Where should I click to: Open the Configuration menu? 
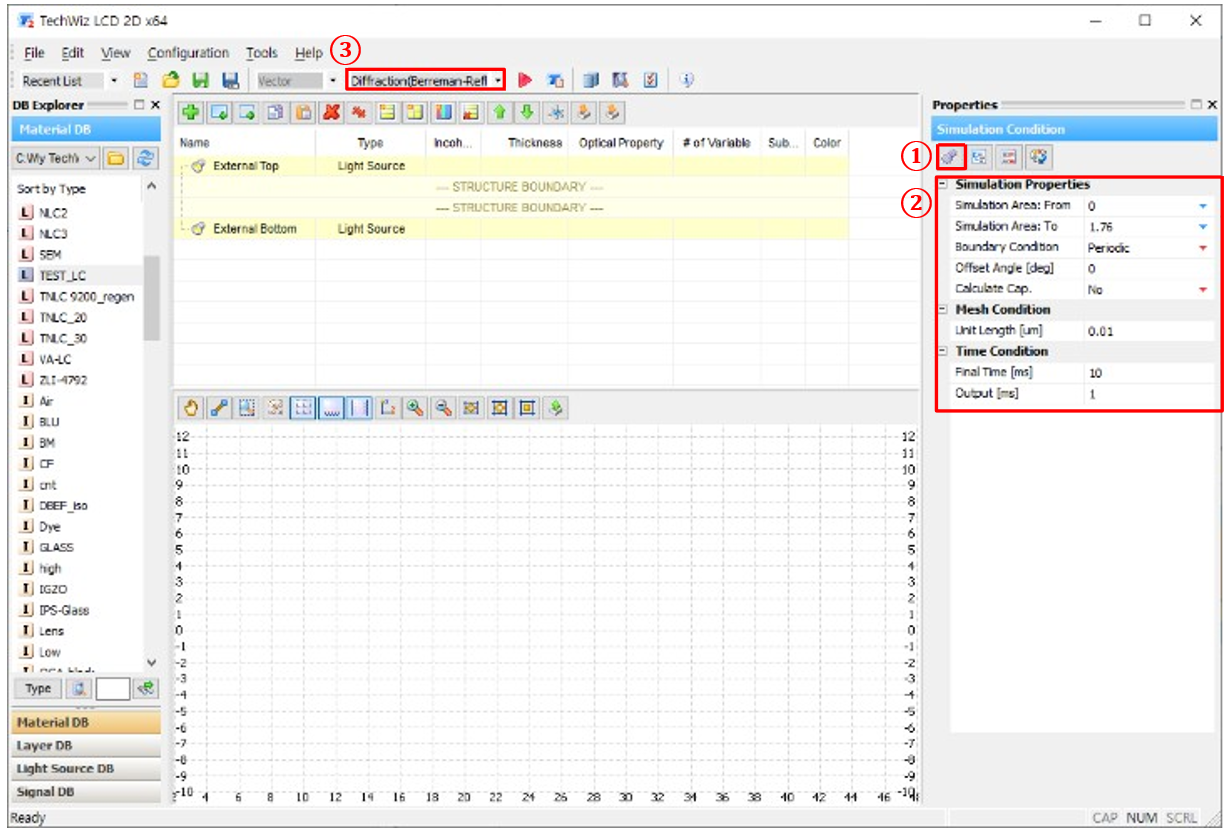pyautogui.click(x=187, y=53)
